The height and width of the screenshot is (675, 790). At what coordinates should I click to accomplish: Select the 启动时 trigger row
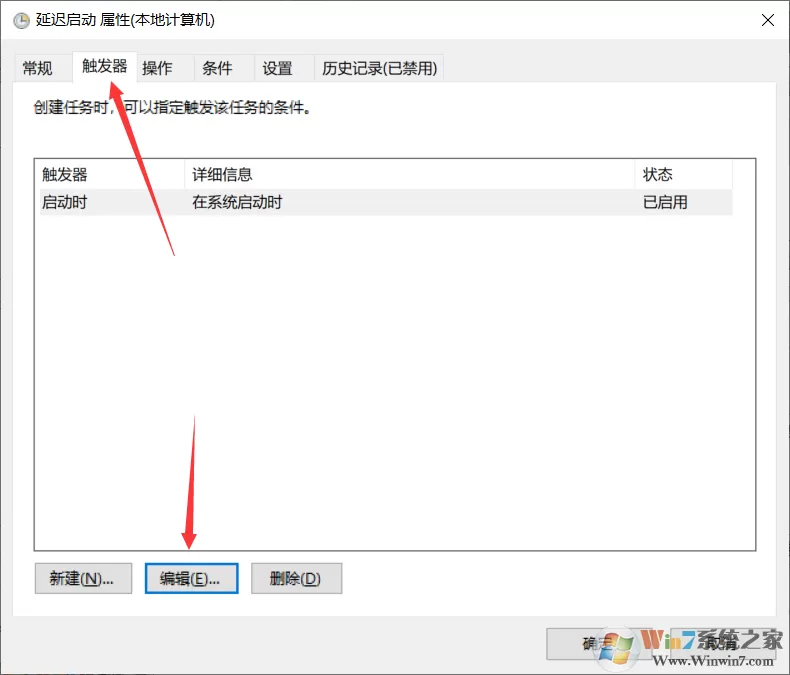coord(386,202)
